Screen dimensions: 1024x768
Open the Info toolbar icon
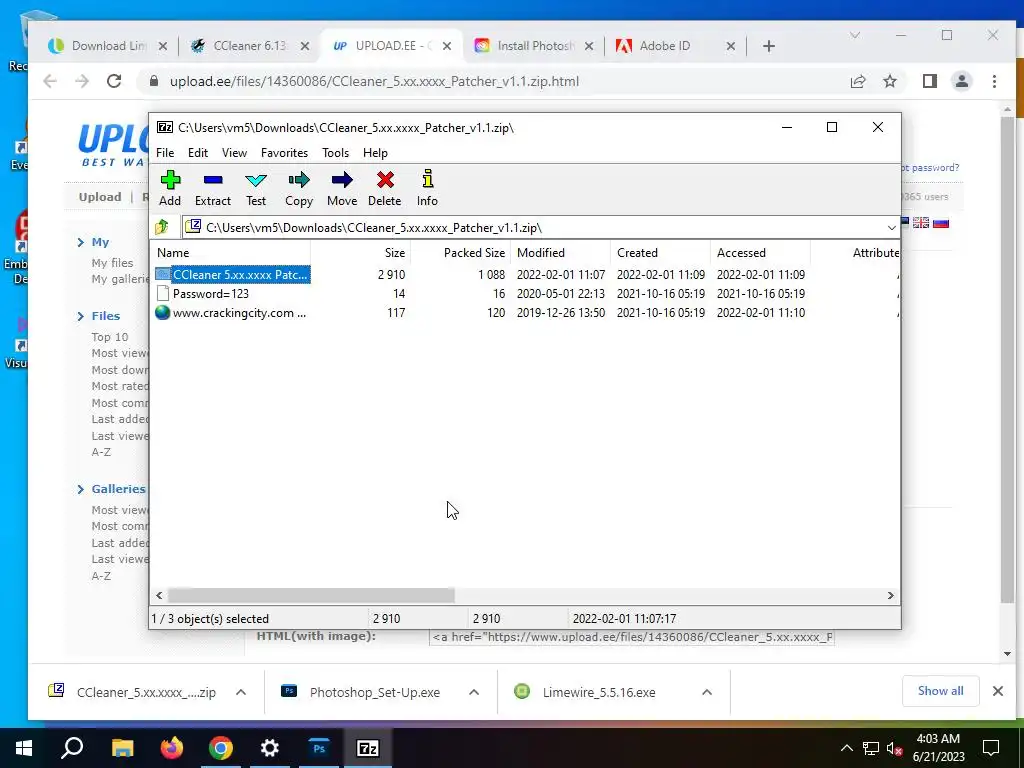pos(427,189)
